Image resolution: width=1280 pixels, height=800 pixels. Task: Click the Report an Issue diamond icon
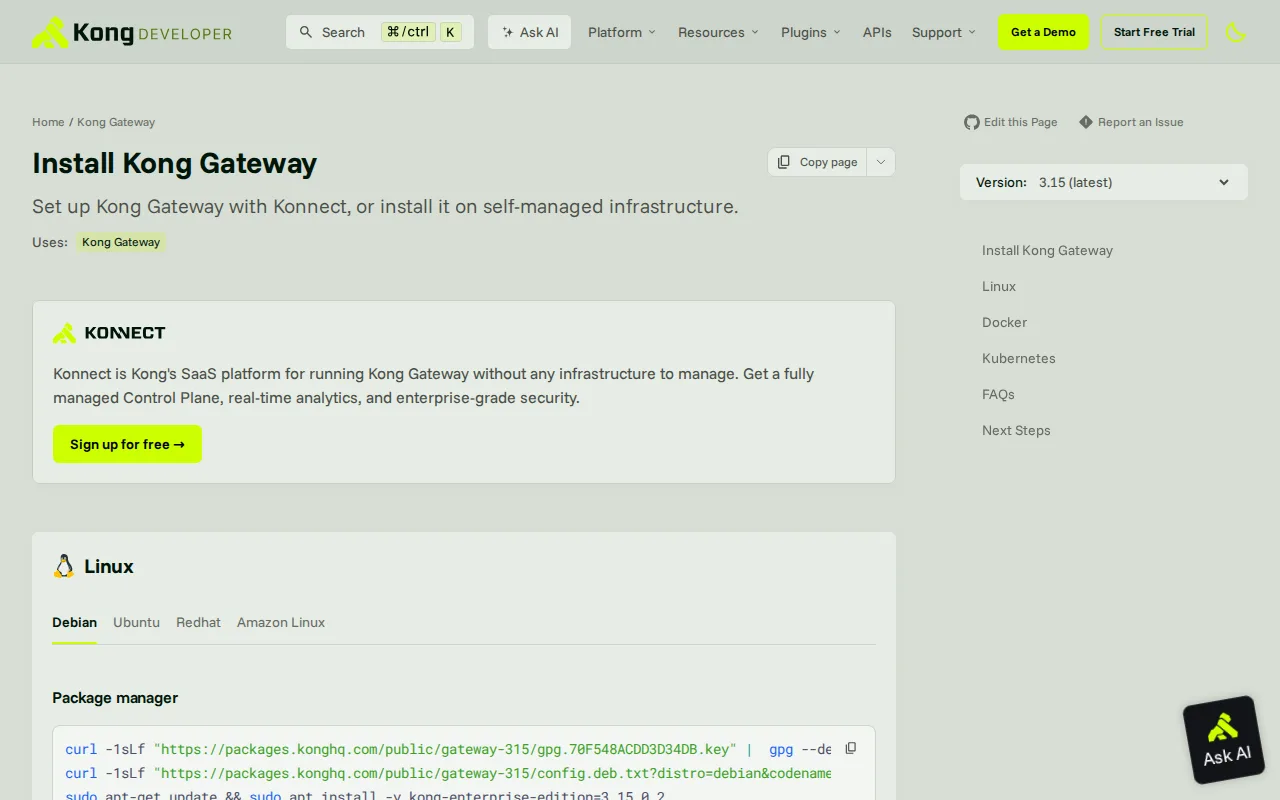pos(1086,122)
